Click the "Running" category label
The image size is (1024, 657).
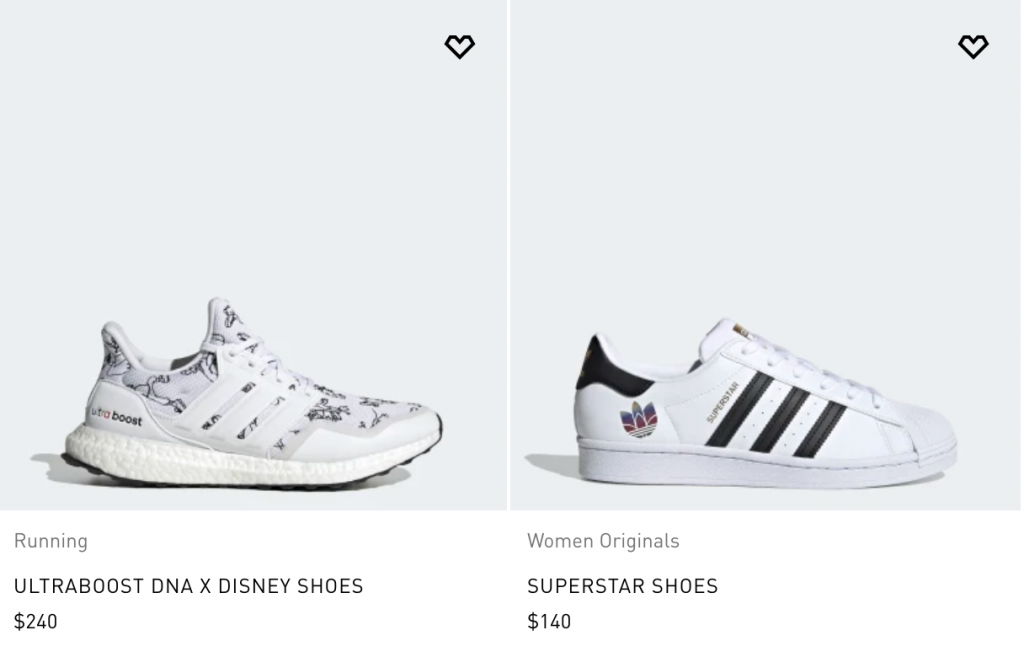(51, 541)
